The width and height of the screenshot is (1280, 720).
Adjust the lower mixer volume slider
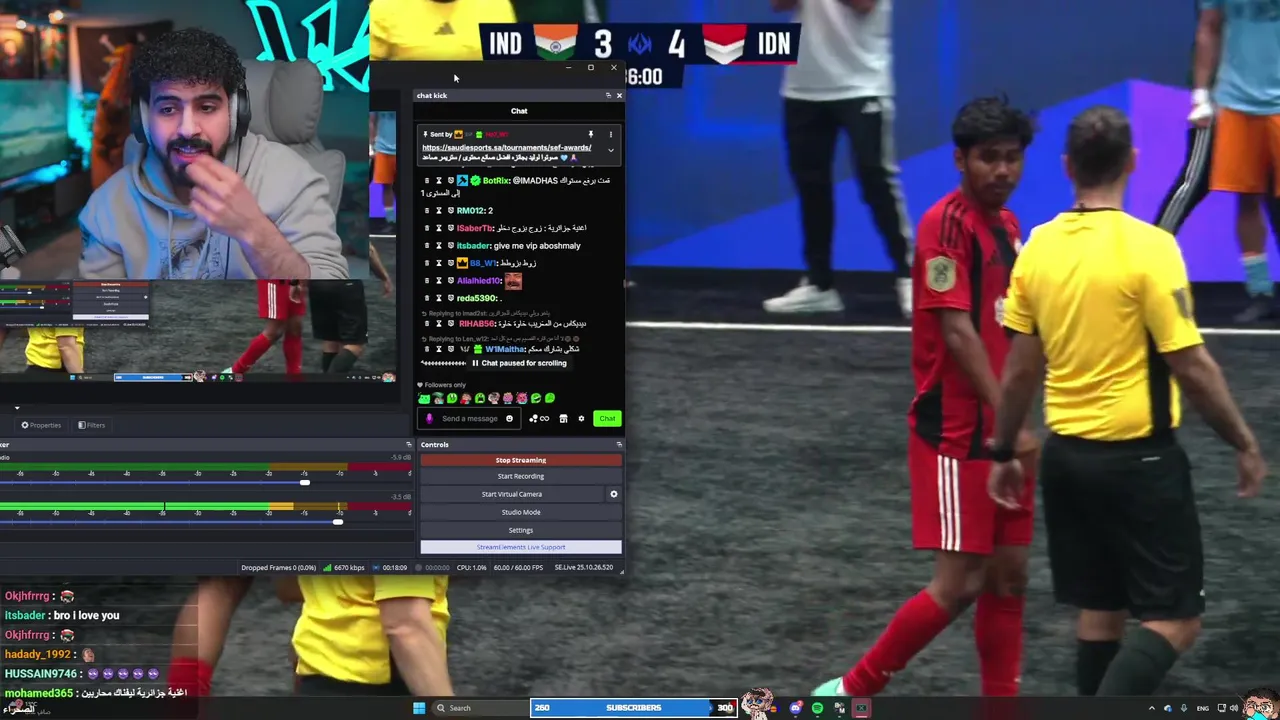[x=338, y=522]
